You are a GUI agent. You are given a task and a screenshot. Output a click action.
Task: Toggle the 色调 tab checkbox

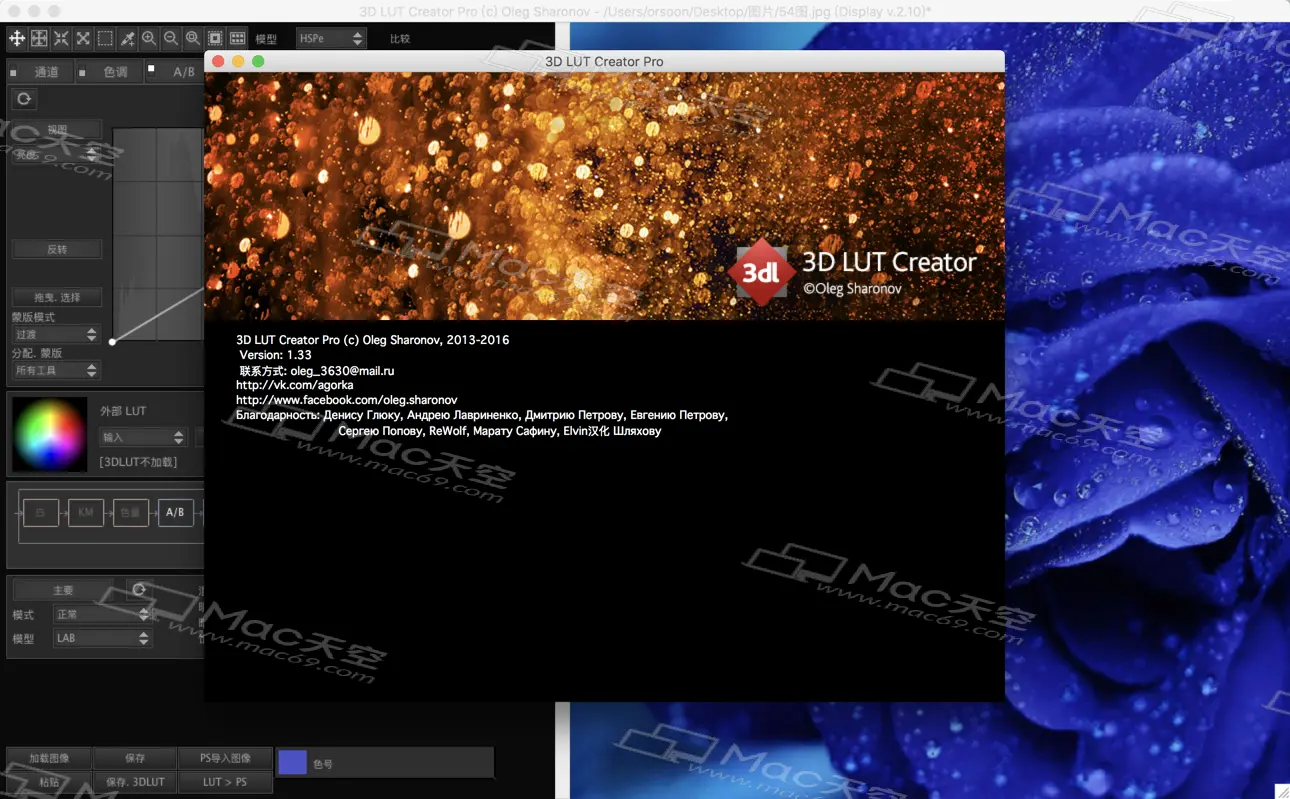point(83,72)
